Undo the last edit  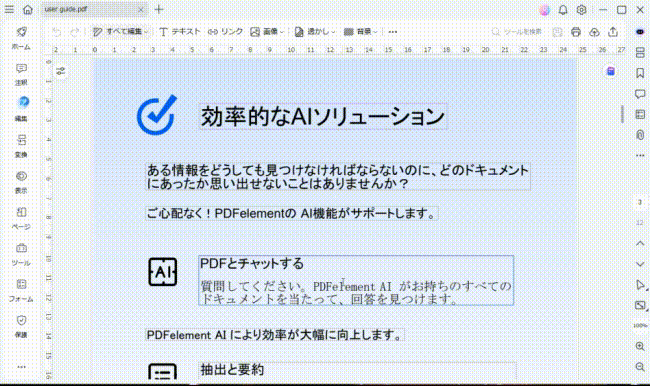56,32
